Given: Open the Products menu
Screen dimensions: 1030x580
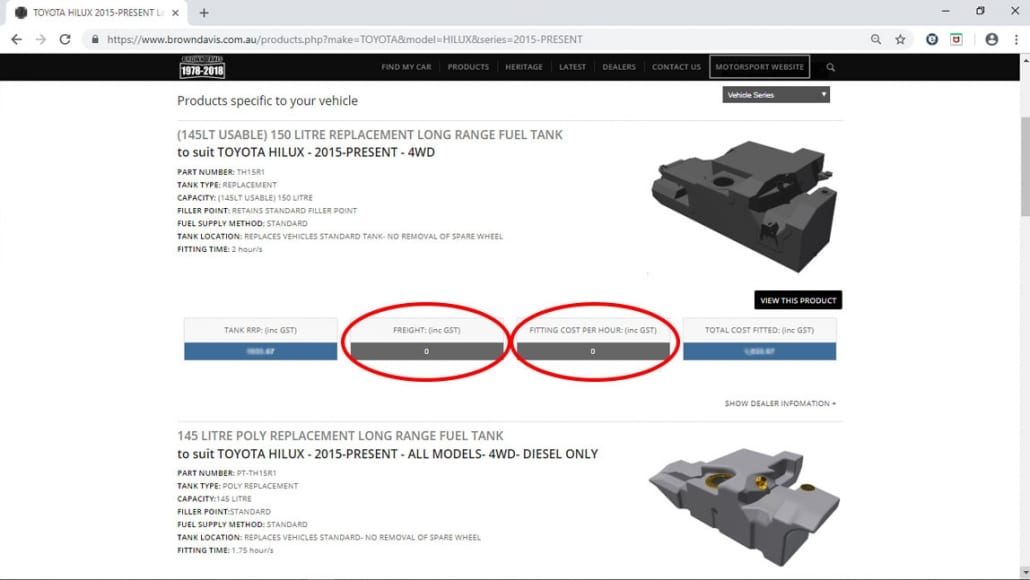Looking at the screenshot, I should point(468,67).
